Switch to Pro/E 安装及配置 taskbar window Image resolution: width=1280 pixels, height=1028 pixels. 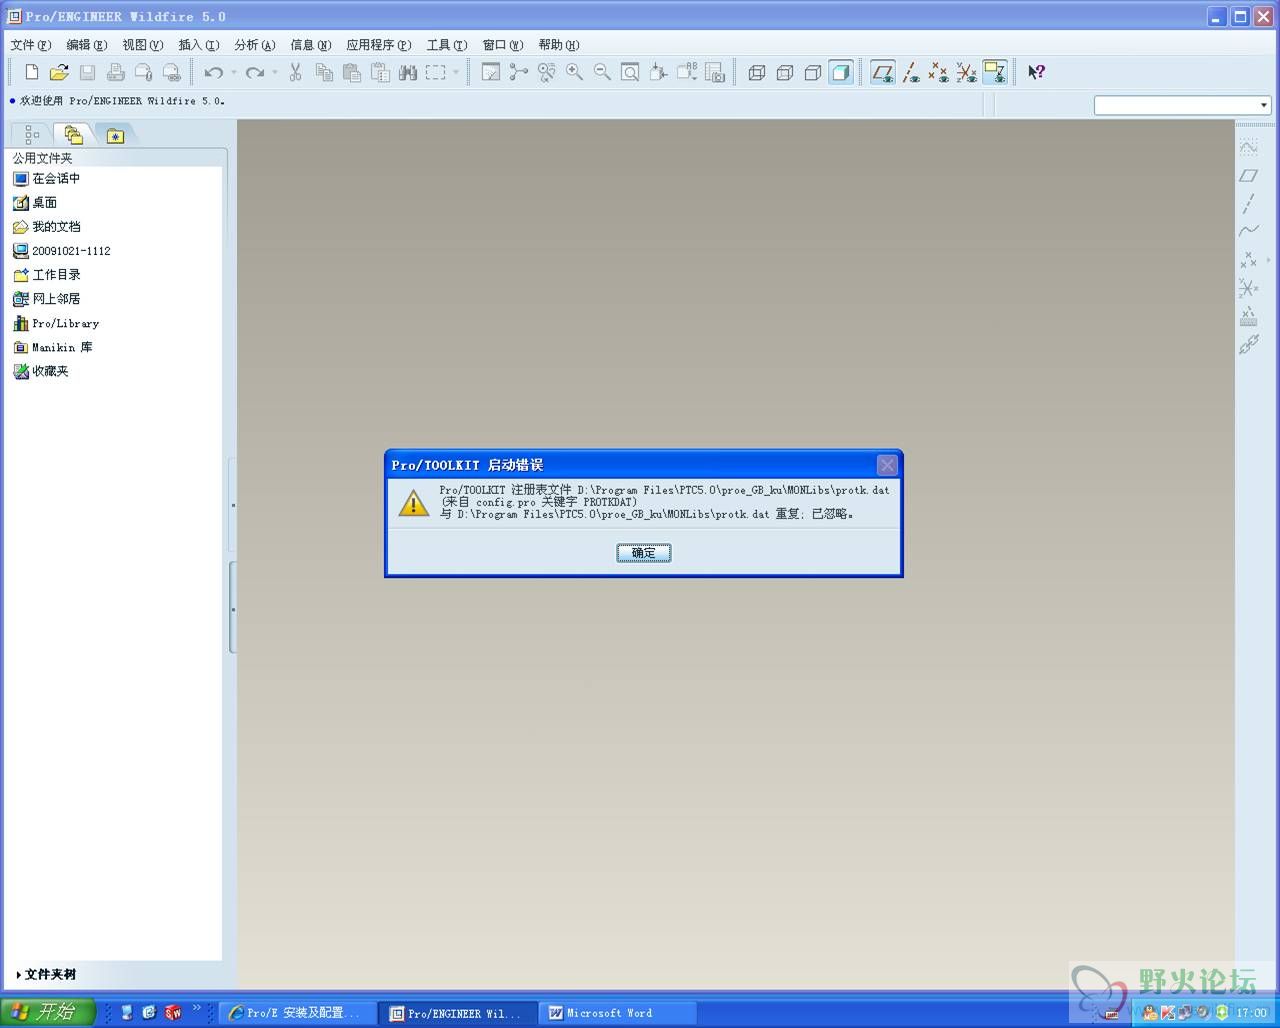point(297,1013)
